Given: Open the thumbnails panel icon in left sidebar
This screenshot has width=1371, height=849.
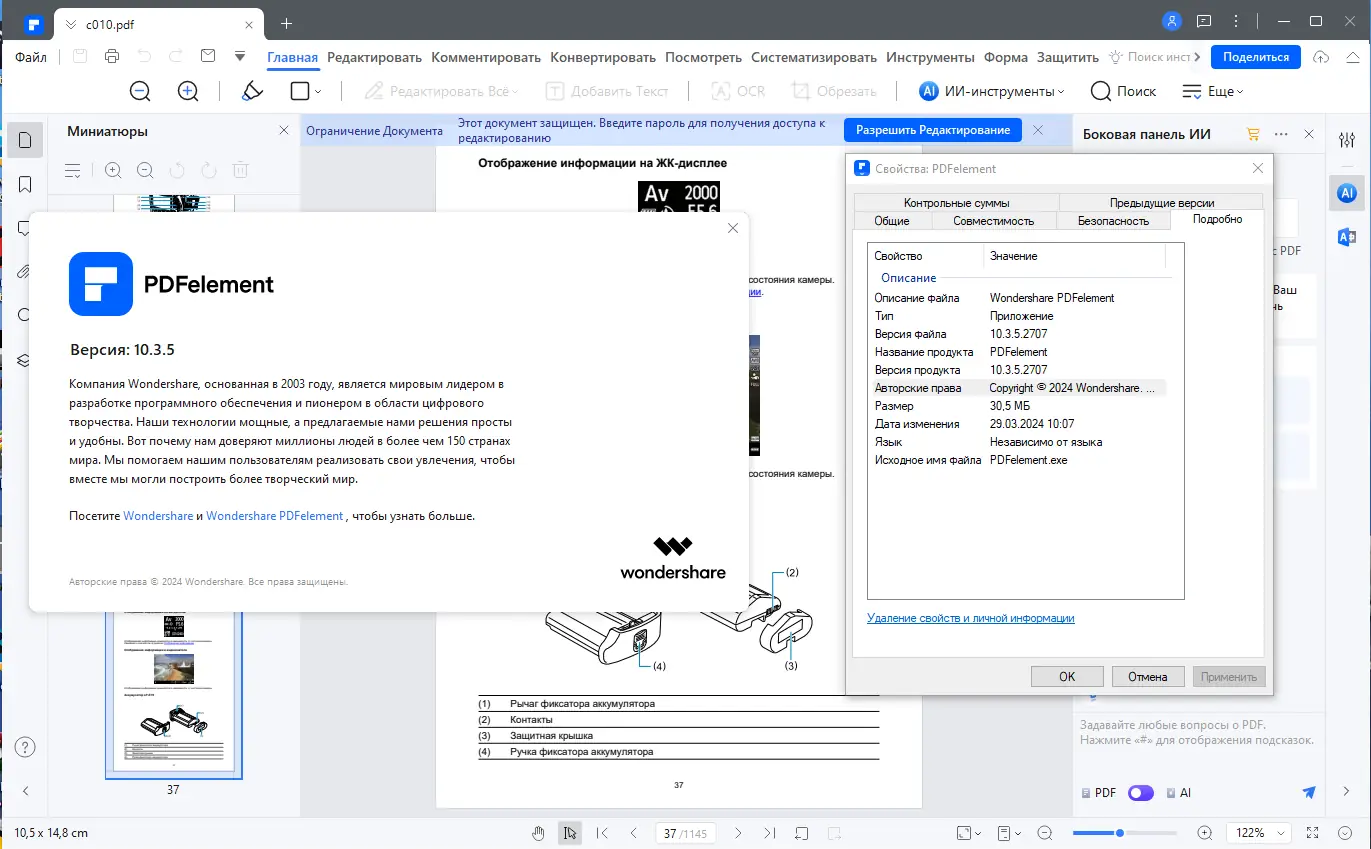Looking at the screenshot, I should (26, 140).
